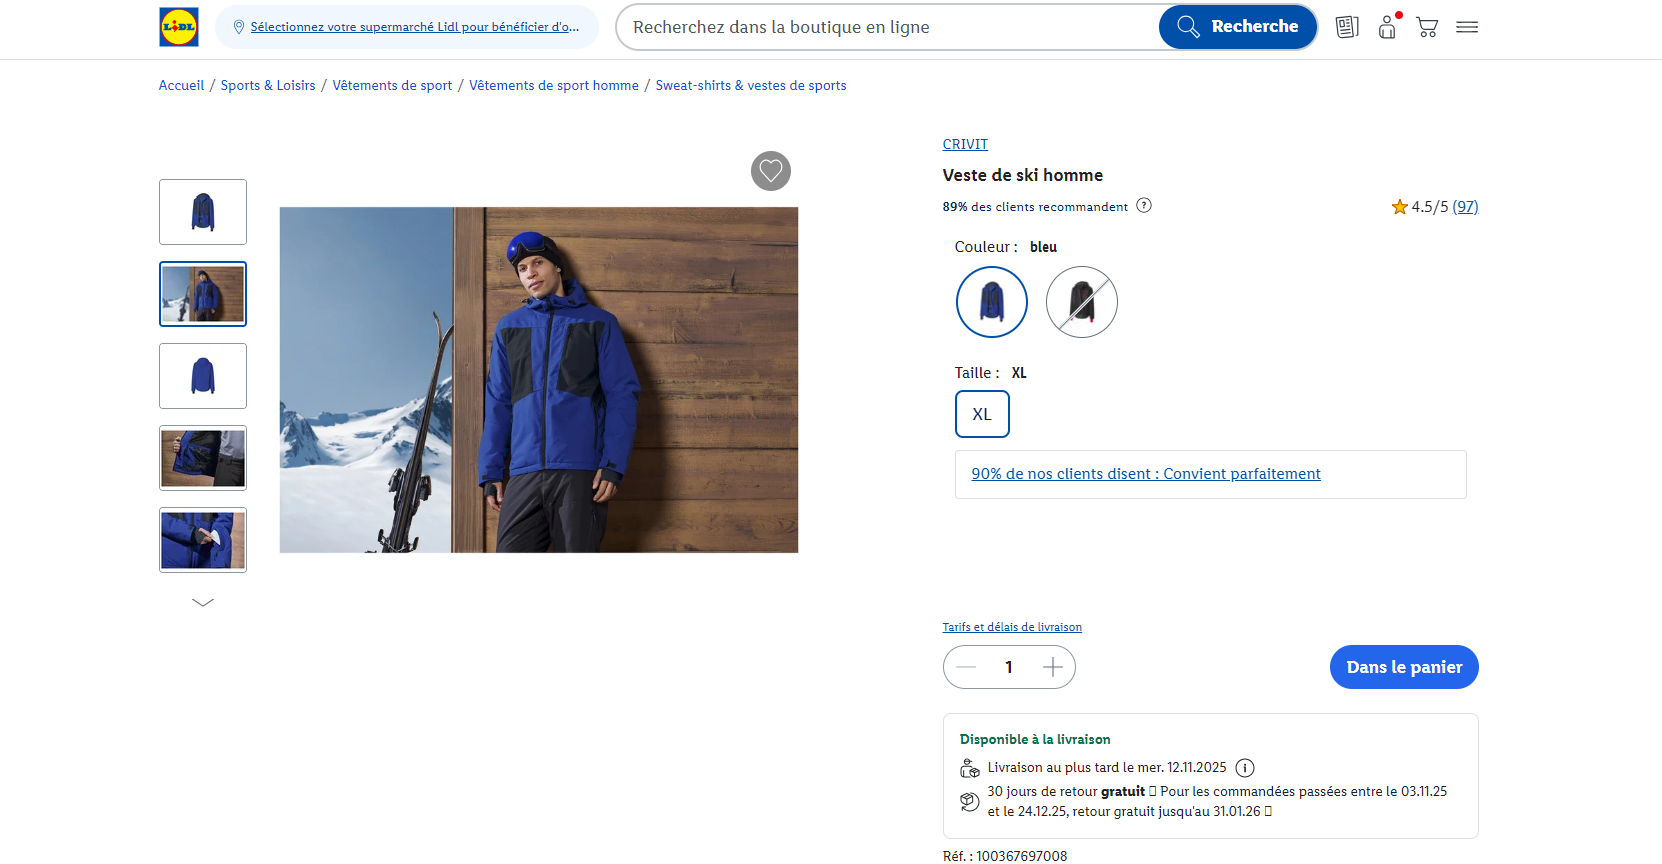Open Vêtements de sport homme breadcrumb
1662x864 pixels.
tap(554, 86)
